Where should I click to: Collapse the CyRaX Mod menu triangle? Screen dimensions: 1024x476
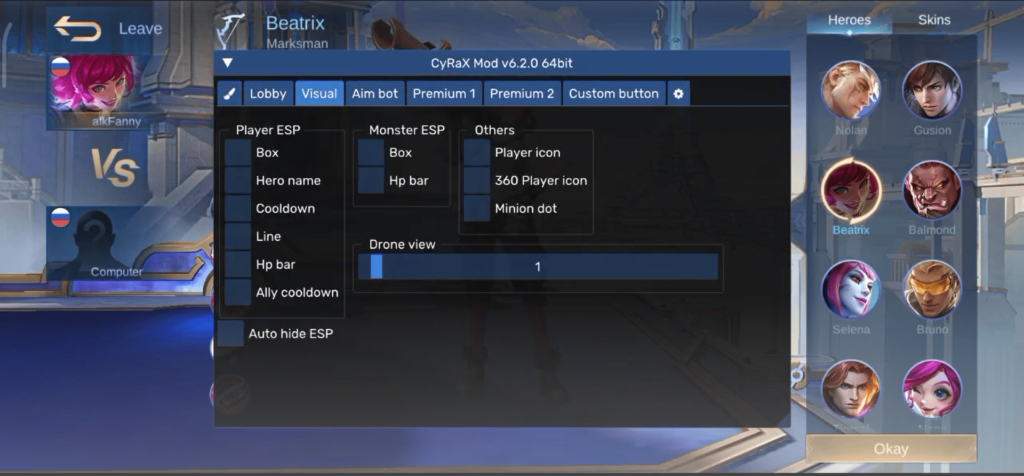pos(228,63)
